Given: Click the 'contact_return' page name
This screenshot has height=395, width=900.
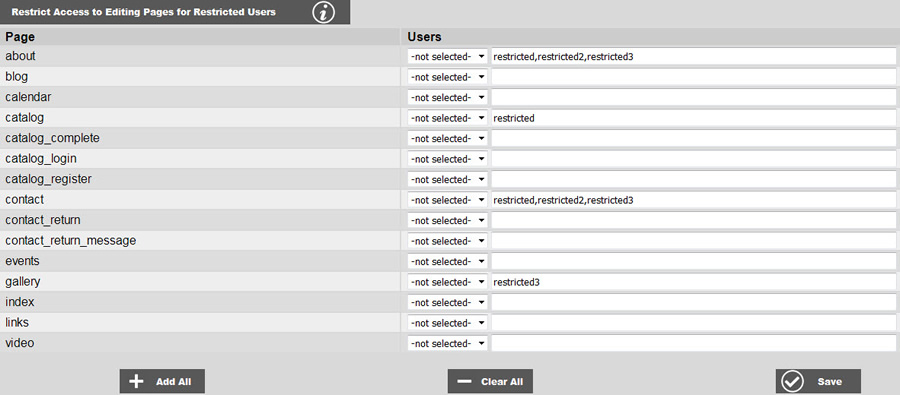Looking at the screenshot, I should pos(42,220).
